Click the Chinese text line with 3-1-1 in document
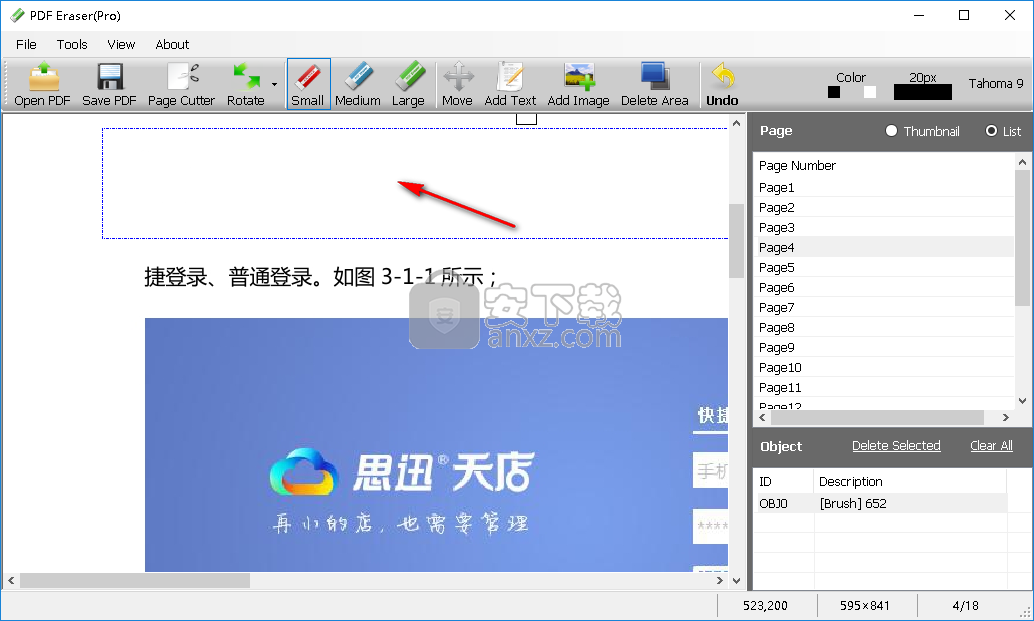The height and width of the screenshot is (621, 1034). (x=320, y=277)
